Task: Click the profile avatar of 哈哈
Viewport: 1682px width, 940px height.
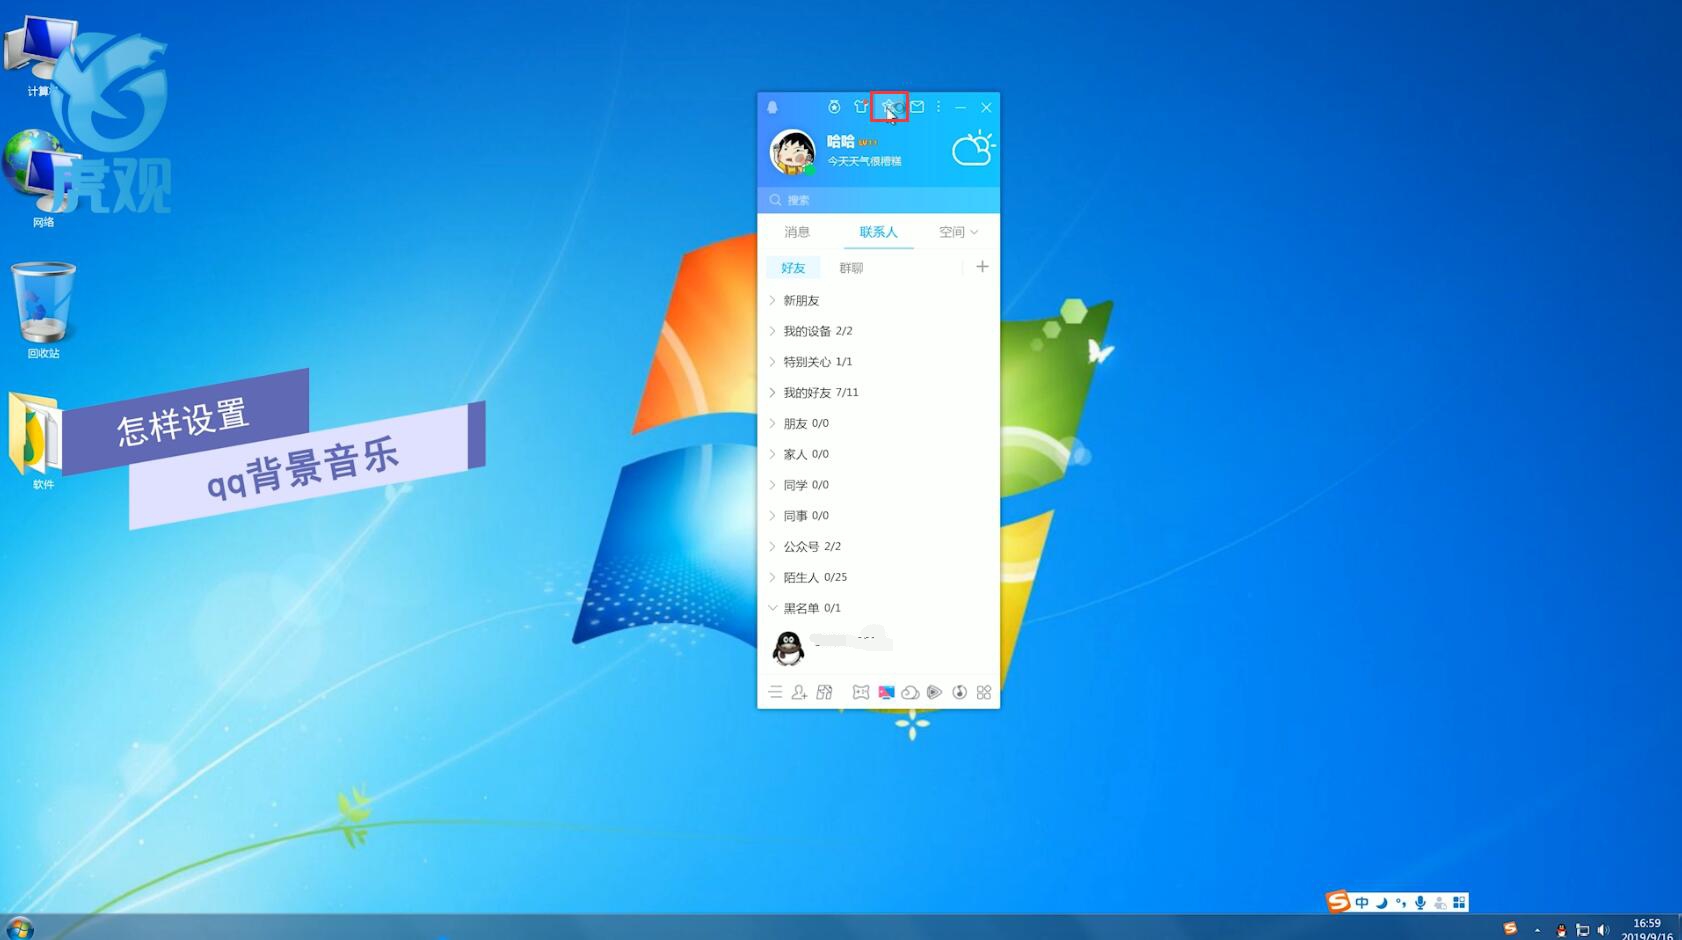Action: click(792, 152)
